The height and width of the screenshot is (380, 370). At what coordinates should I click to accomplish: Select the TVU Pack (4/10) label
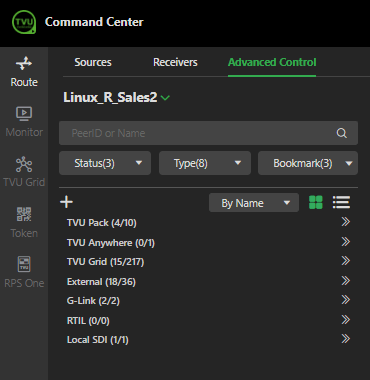click(x=102, y=223)
